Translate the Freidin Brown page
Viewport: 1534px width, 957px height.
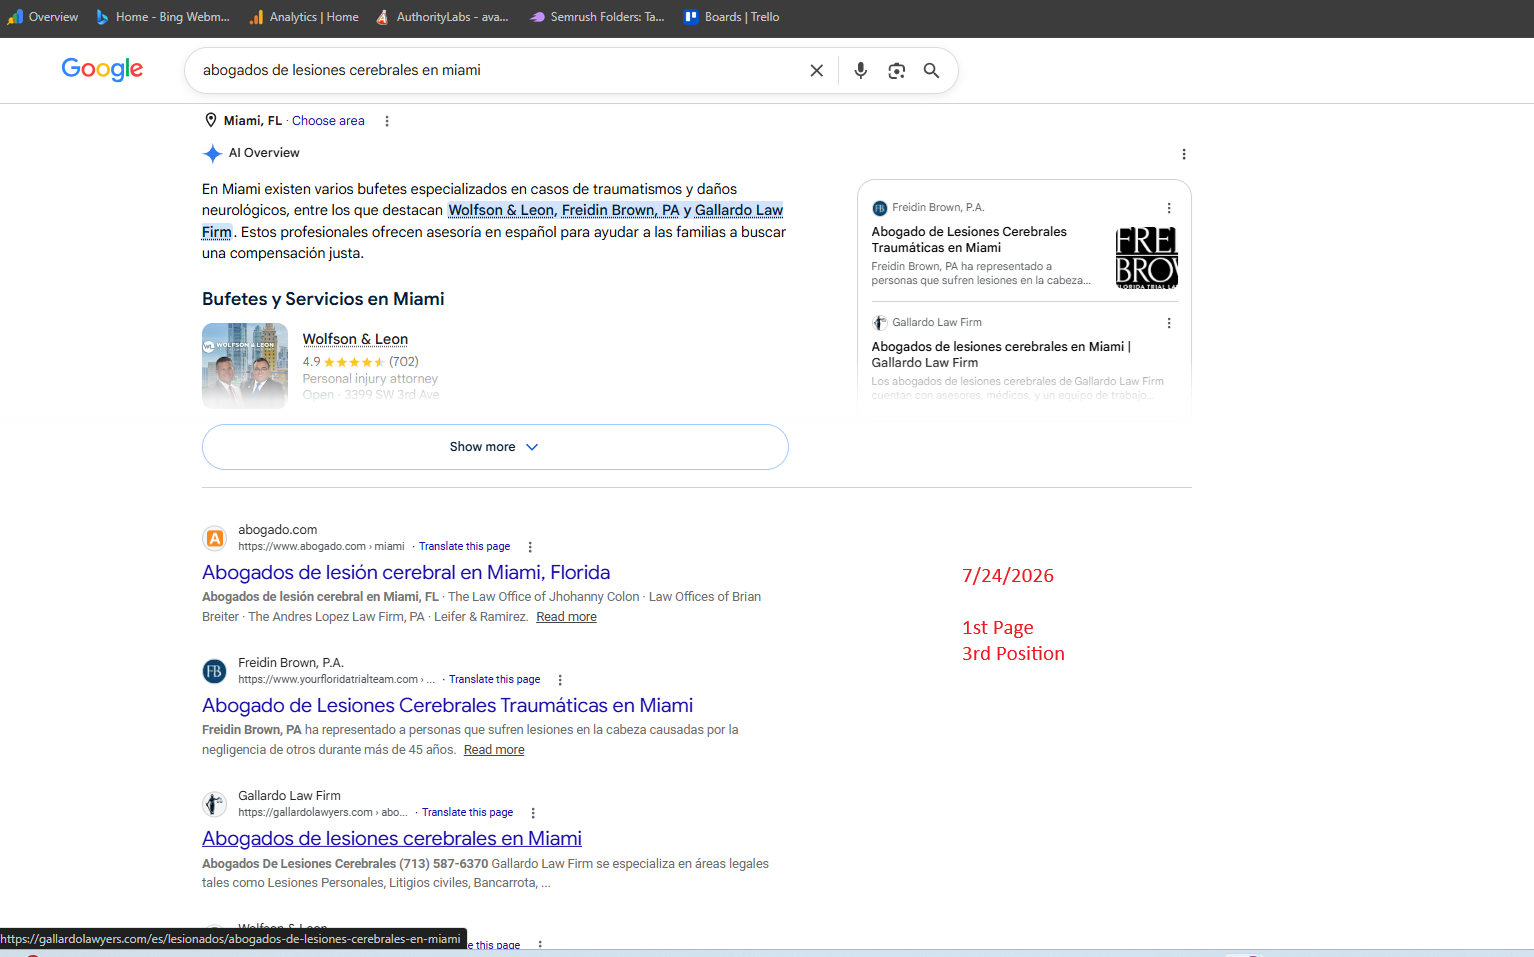(x=494, y=680)
